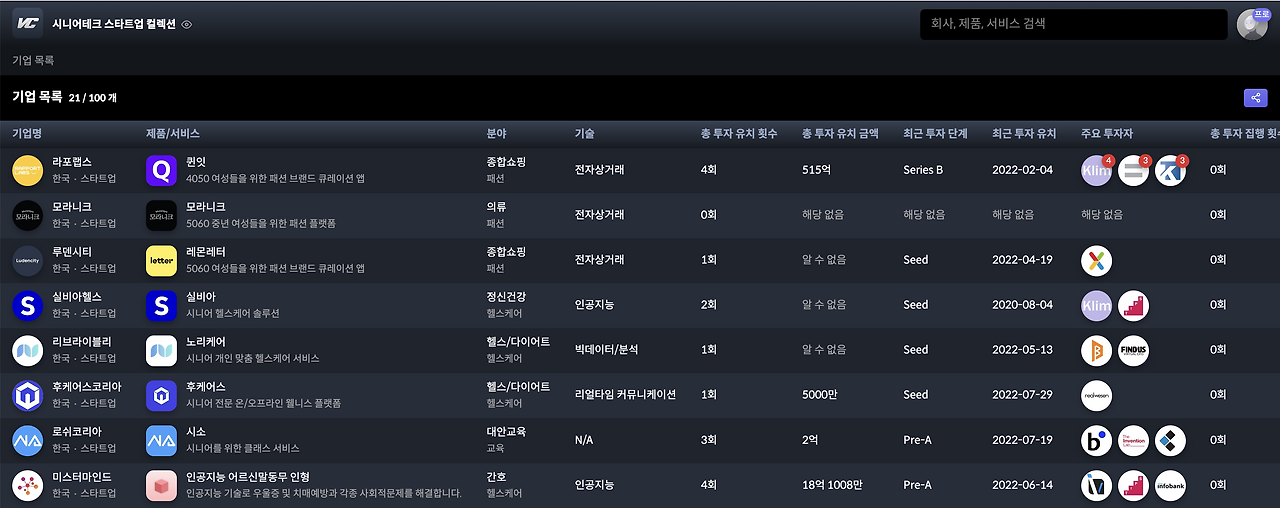Open the 모라니크 company logo
1280x508 pixels.
(x=28, y=215)
